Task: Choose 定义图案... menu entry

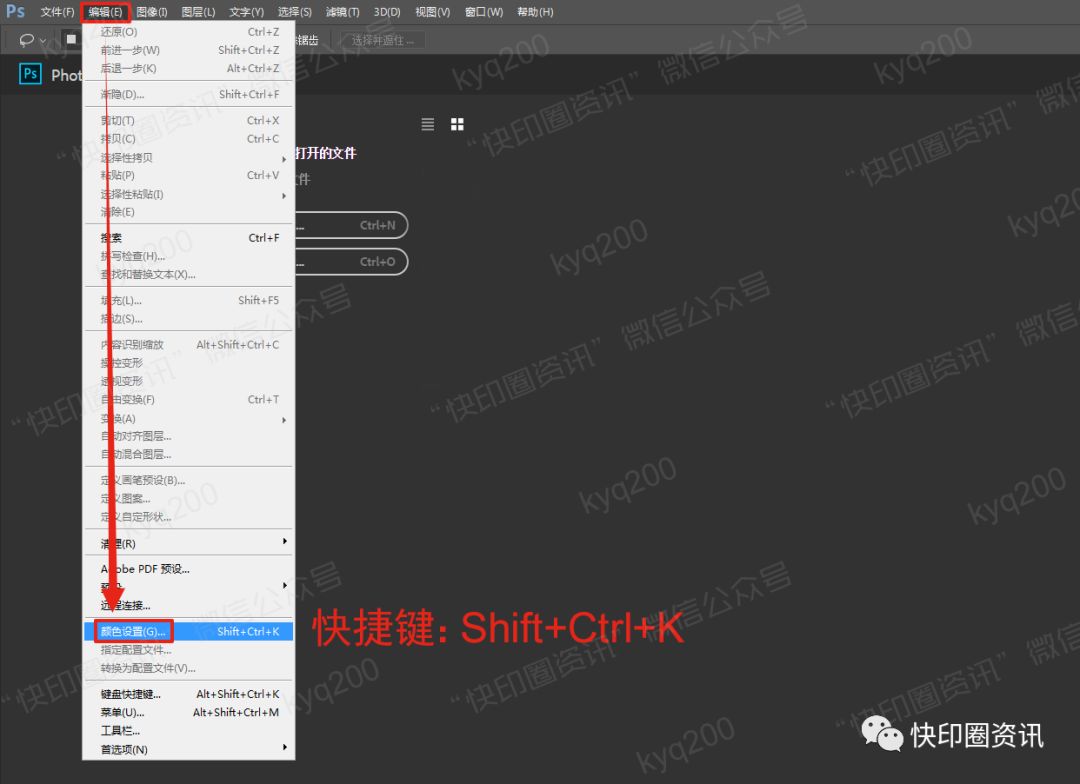Action: tap(189, 499)
